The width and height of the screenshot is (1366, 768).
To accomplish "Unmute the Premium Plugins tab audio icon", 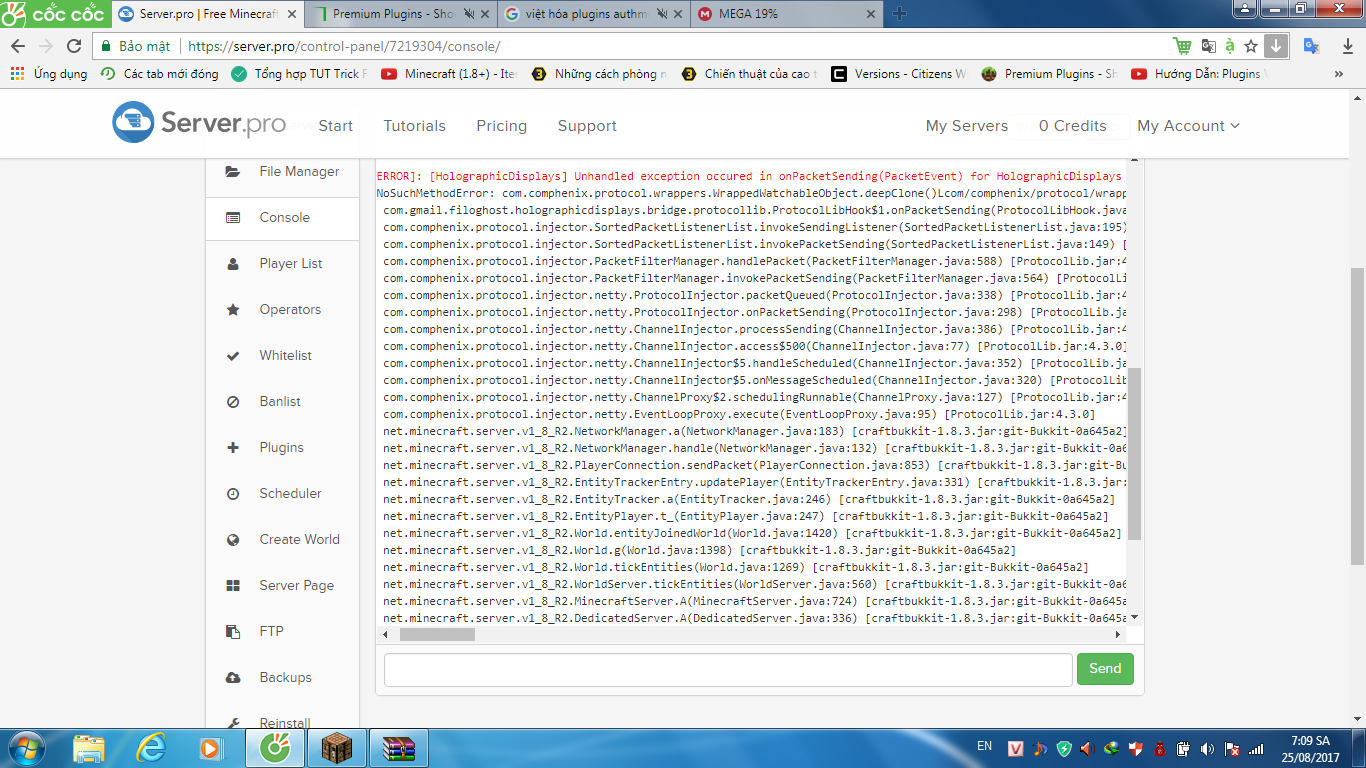I will [468, 14].
